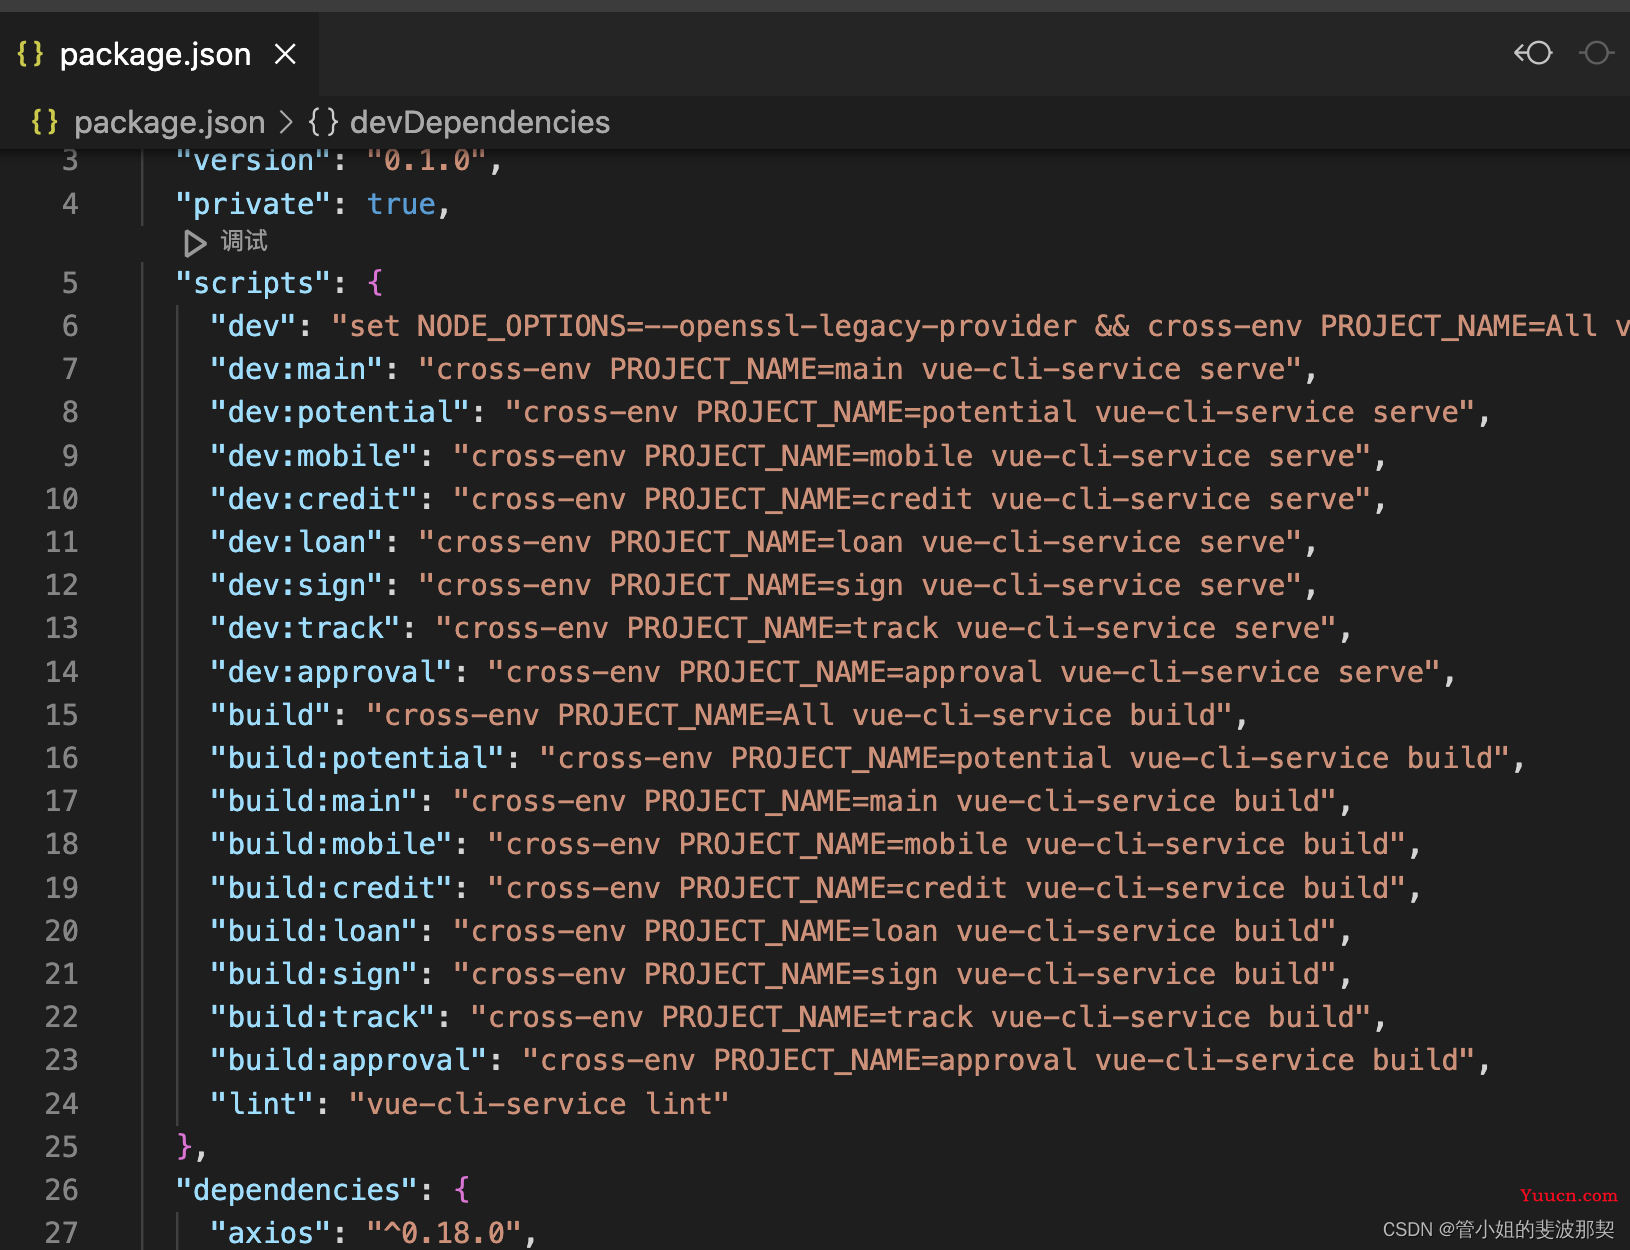Screen dimensions: 1630x1250
Task: Click line number 15 in the gutter
Action: 61,715
